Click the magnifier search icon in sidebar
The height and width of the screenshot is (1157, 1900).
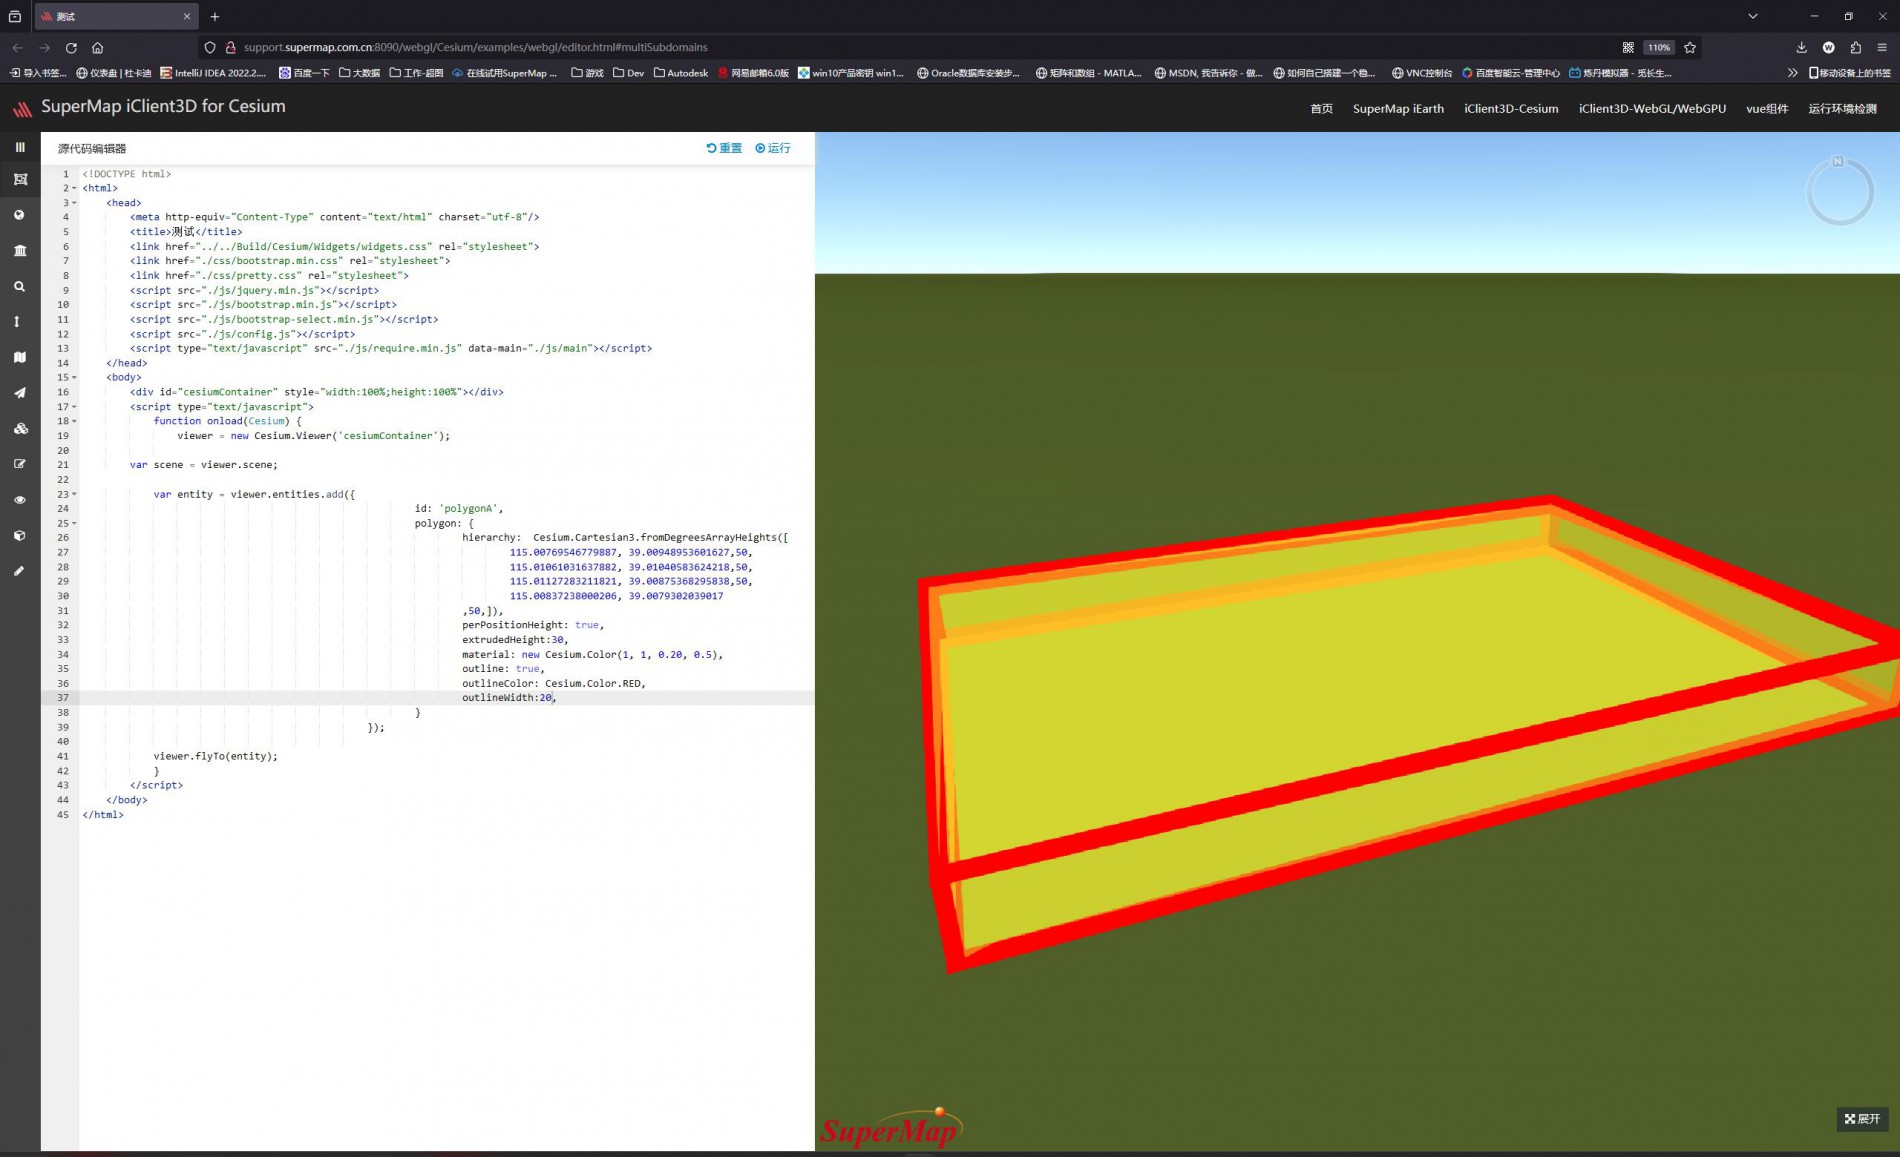point(19,287)
